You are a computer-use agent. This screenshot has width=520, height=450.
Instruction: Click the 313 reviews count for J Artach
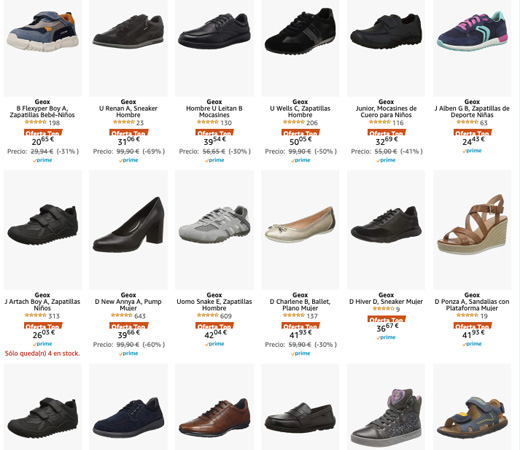pos(54,316)
